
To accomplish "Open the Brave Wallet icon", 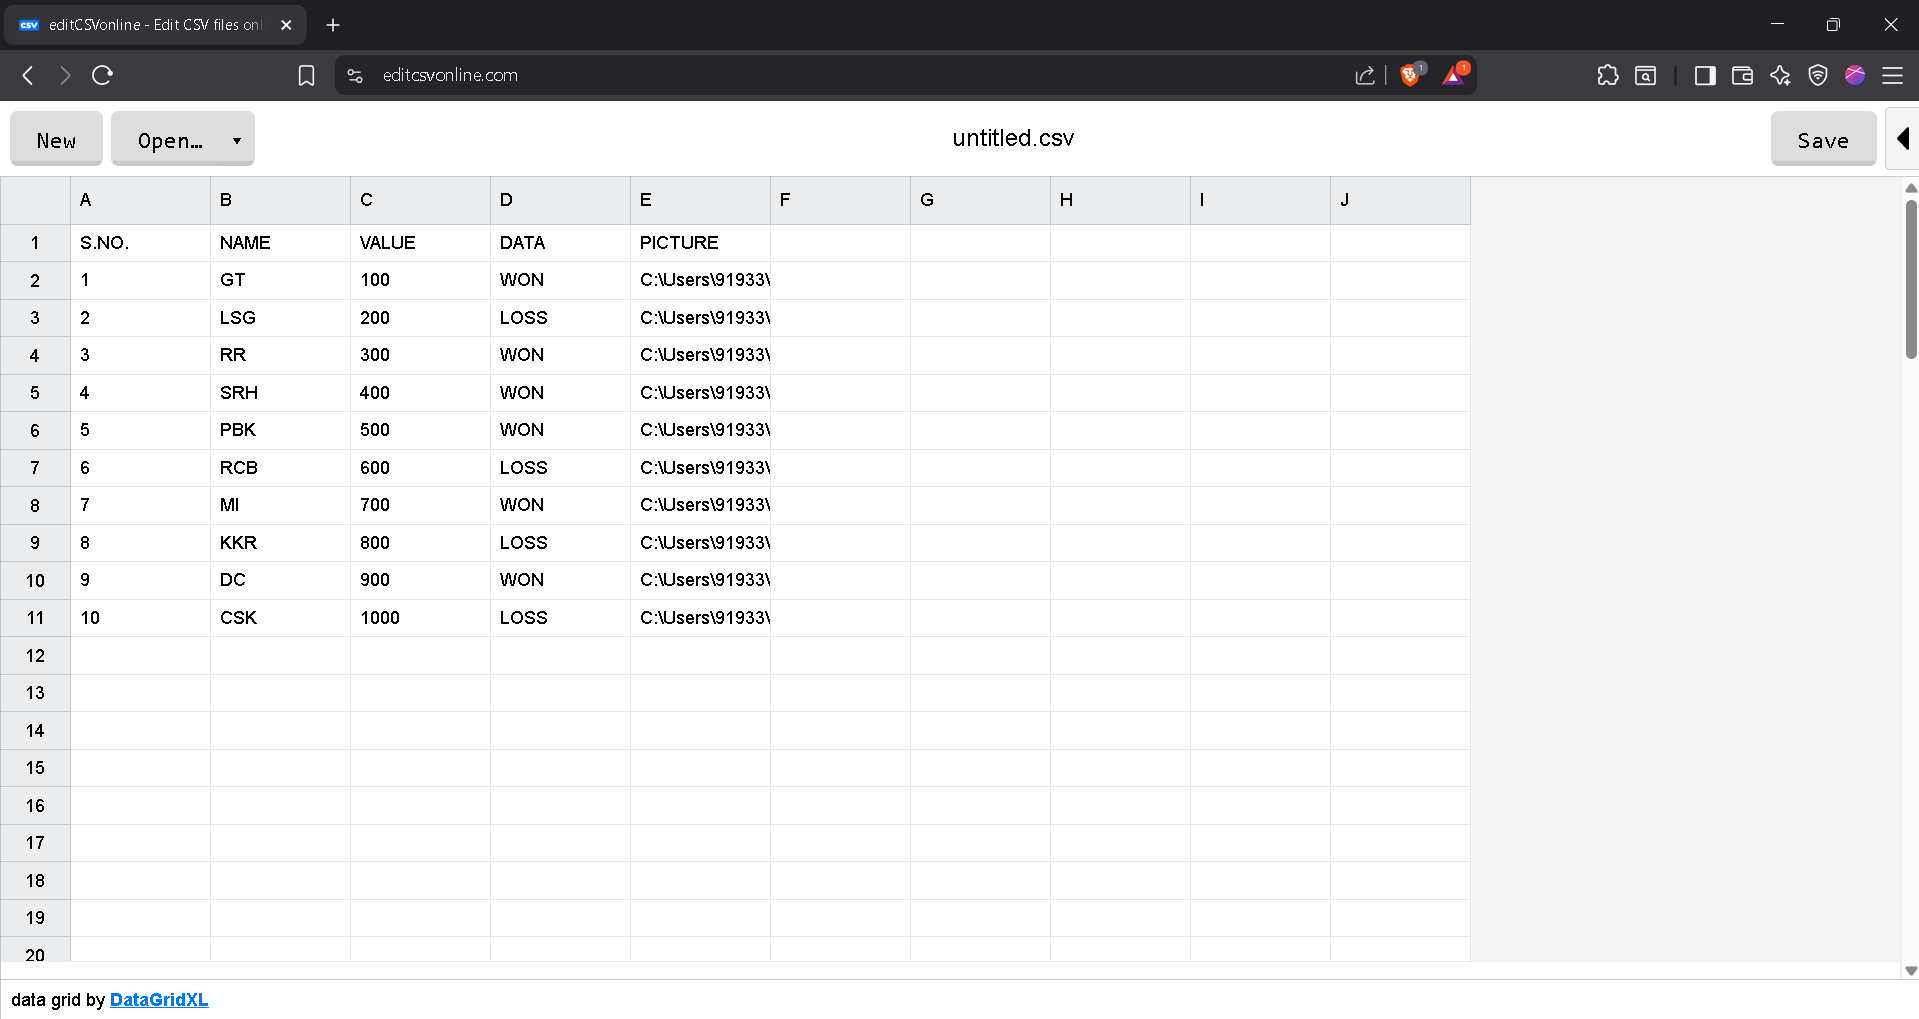I will point(1742,75).
